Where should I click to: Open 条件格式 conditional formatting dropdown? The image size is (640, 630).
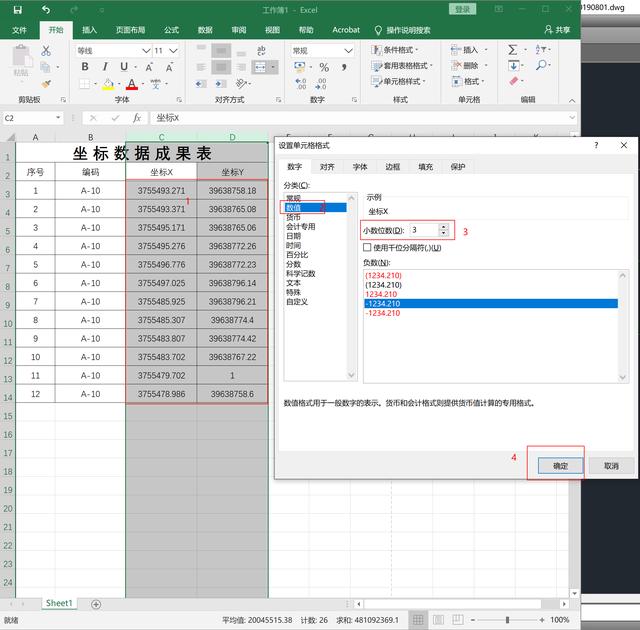(x=395, y=50)
